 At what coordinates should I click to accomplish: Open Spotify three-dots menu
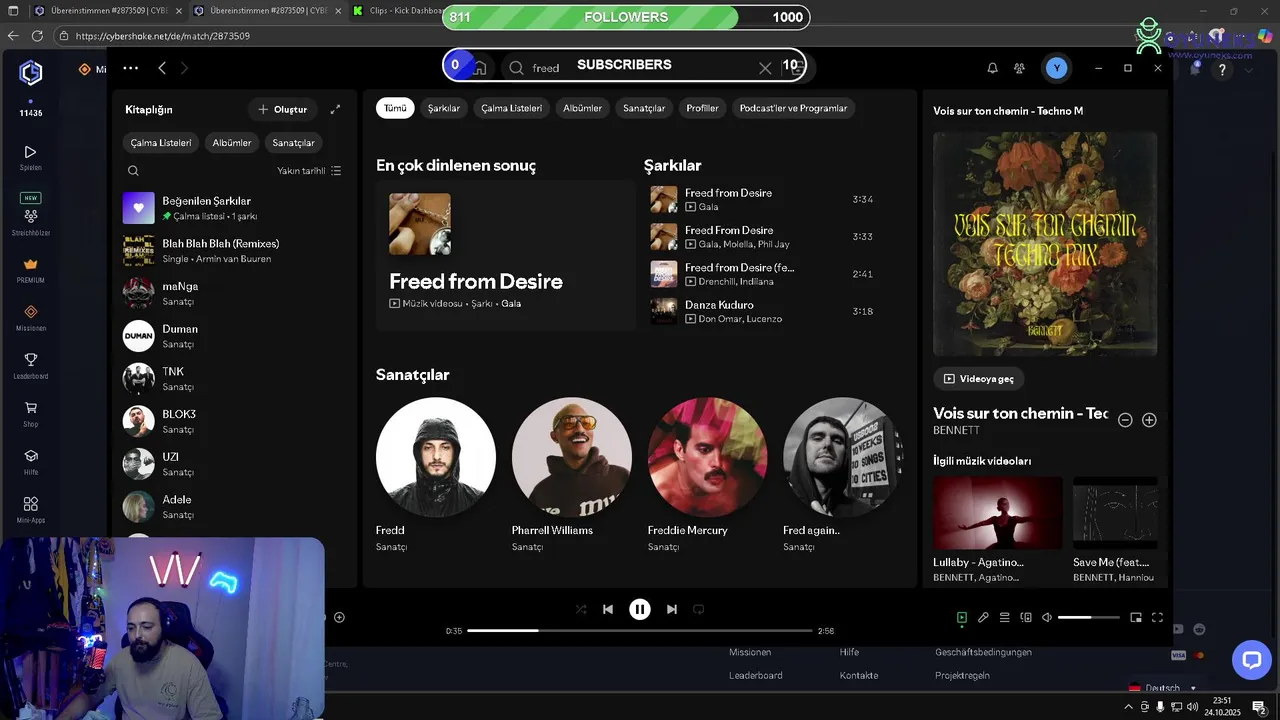point(130,68)
